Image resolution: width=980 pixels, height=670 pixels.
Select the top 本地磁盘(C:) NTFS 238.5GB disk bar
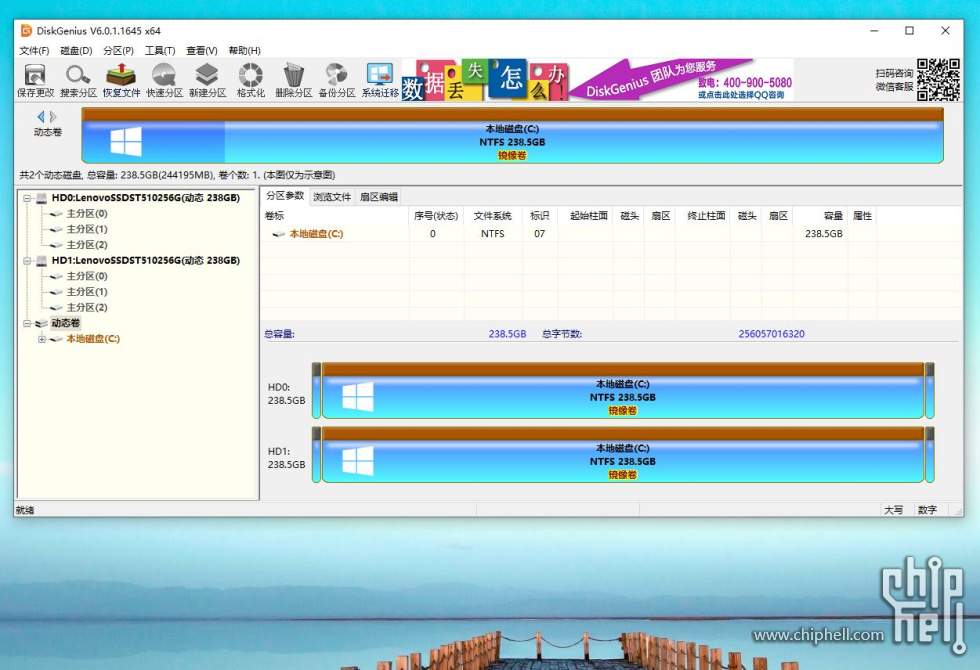pos(512,136)
